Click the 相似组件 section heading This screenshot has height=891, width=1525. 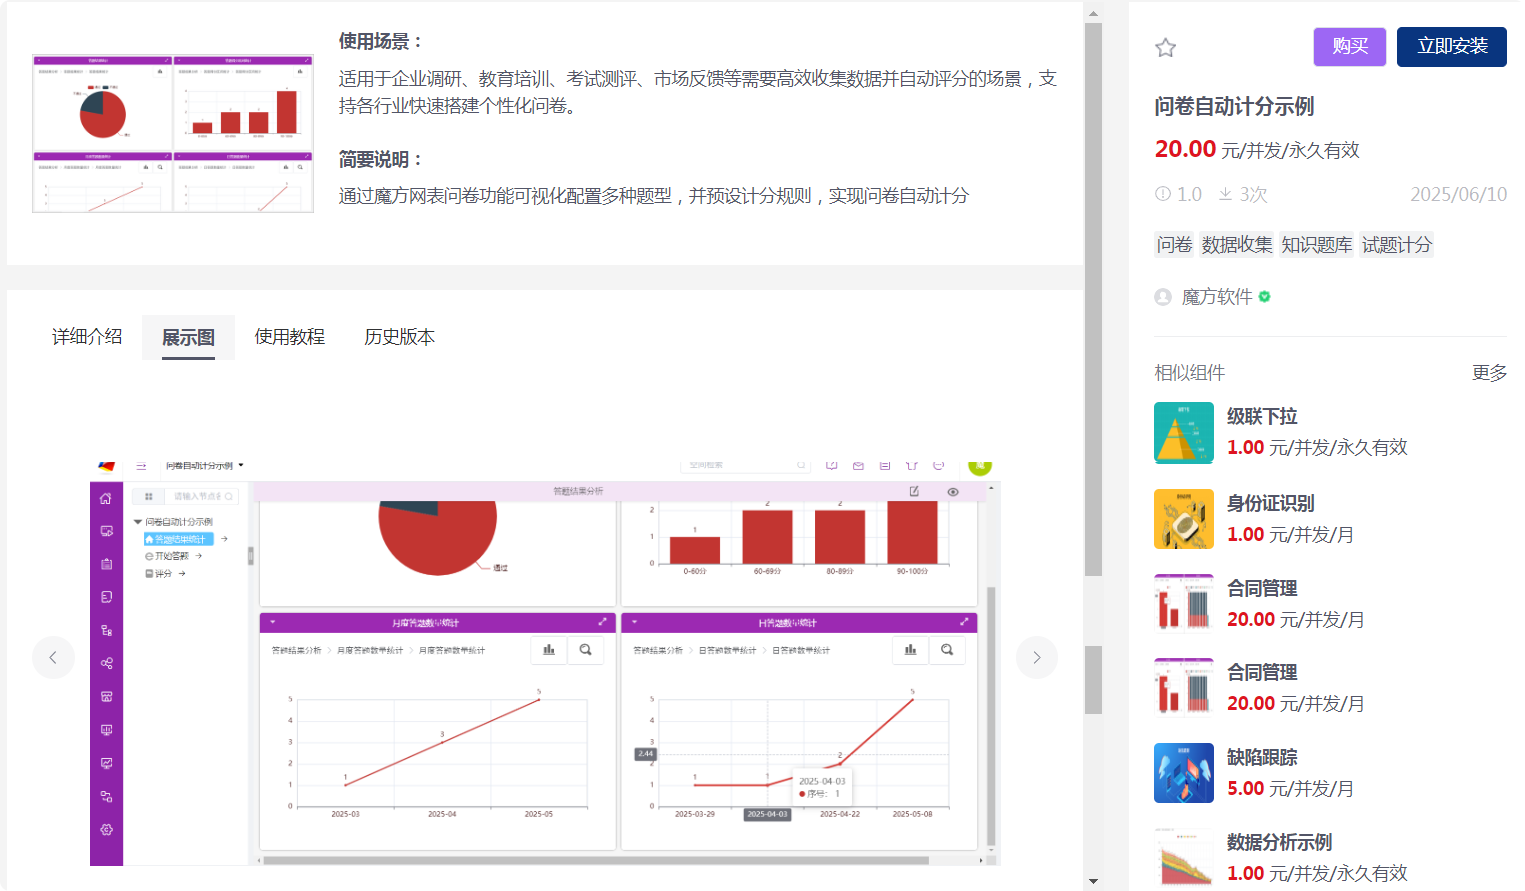1190,373
